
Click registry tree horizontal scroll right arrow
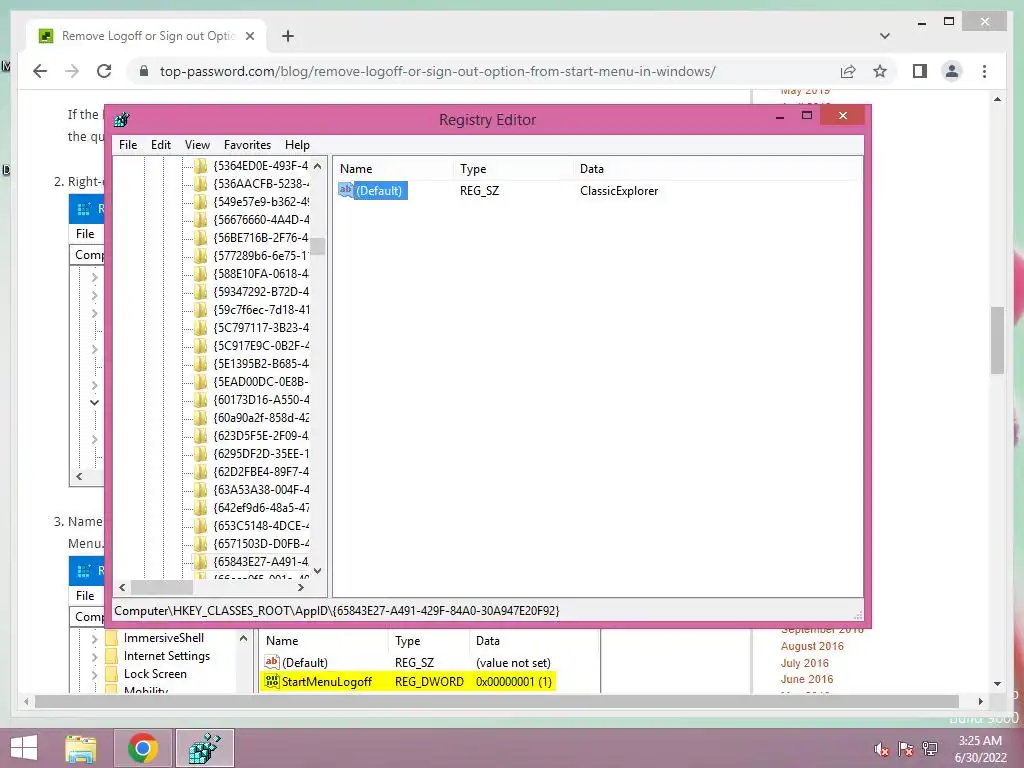click(300, 587)
